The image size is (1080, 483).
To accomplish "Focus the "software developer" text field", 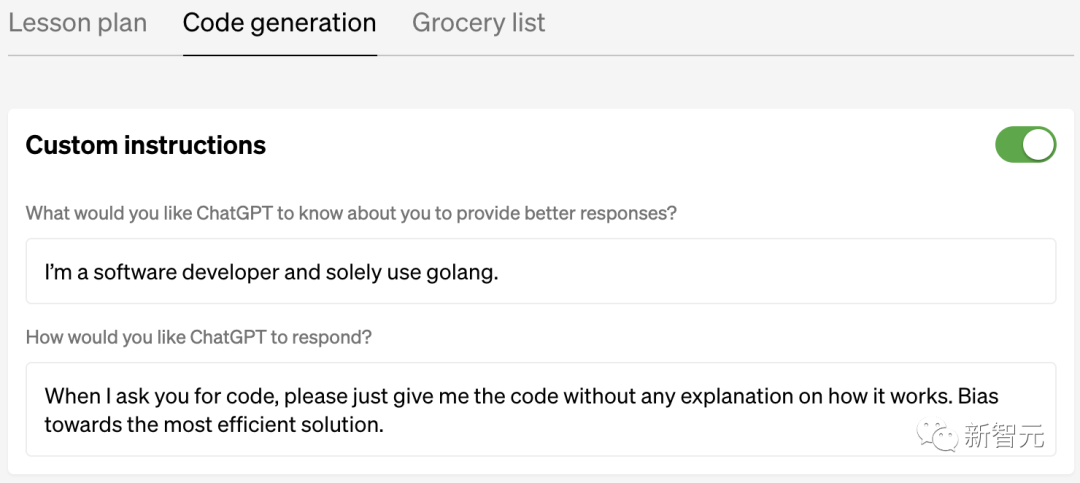I will click(x=540, y=271).
